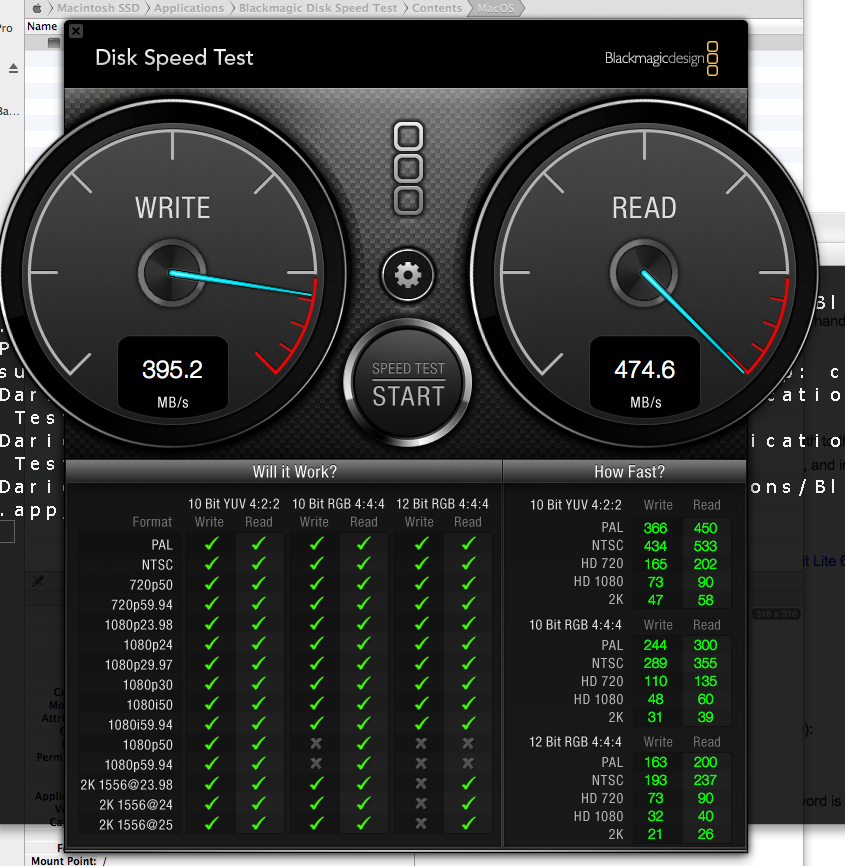
Task: Select 12 Bit RGB NTSC write value 193
Action: [656, 780]
